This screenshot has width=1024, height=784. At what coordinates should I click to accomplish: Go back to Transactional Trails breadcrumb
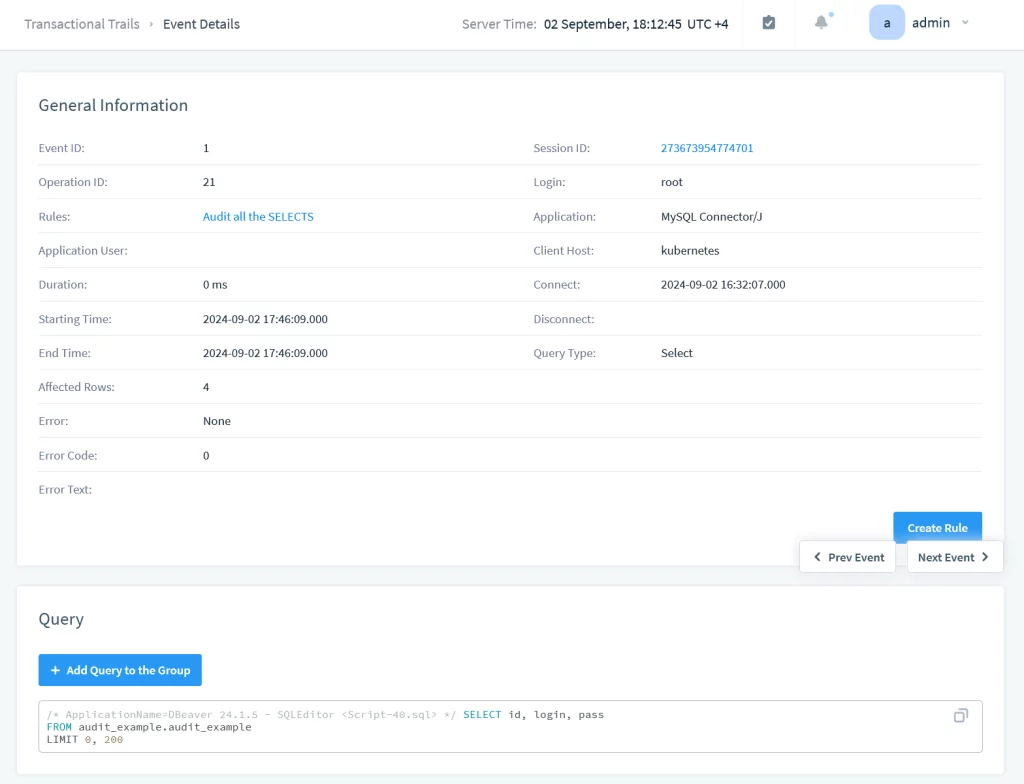82,24
